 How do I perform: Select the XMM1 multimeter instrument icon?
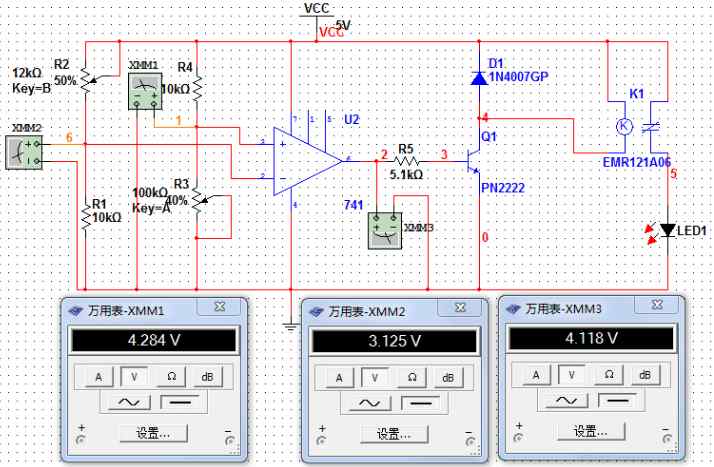click(x=145, y=91)
